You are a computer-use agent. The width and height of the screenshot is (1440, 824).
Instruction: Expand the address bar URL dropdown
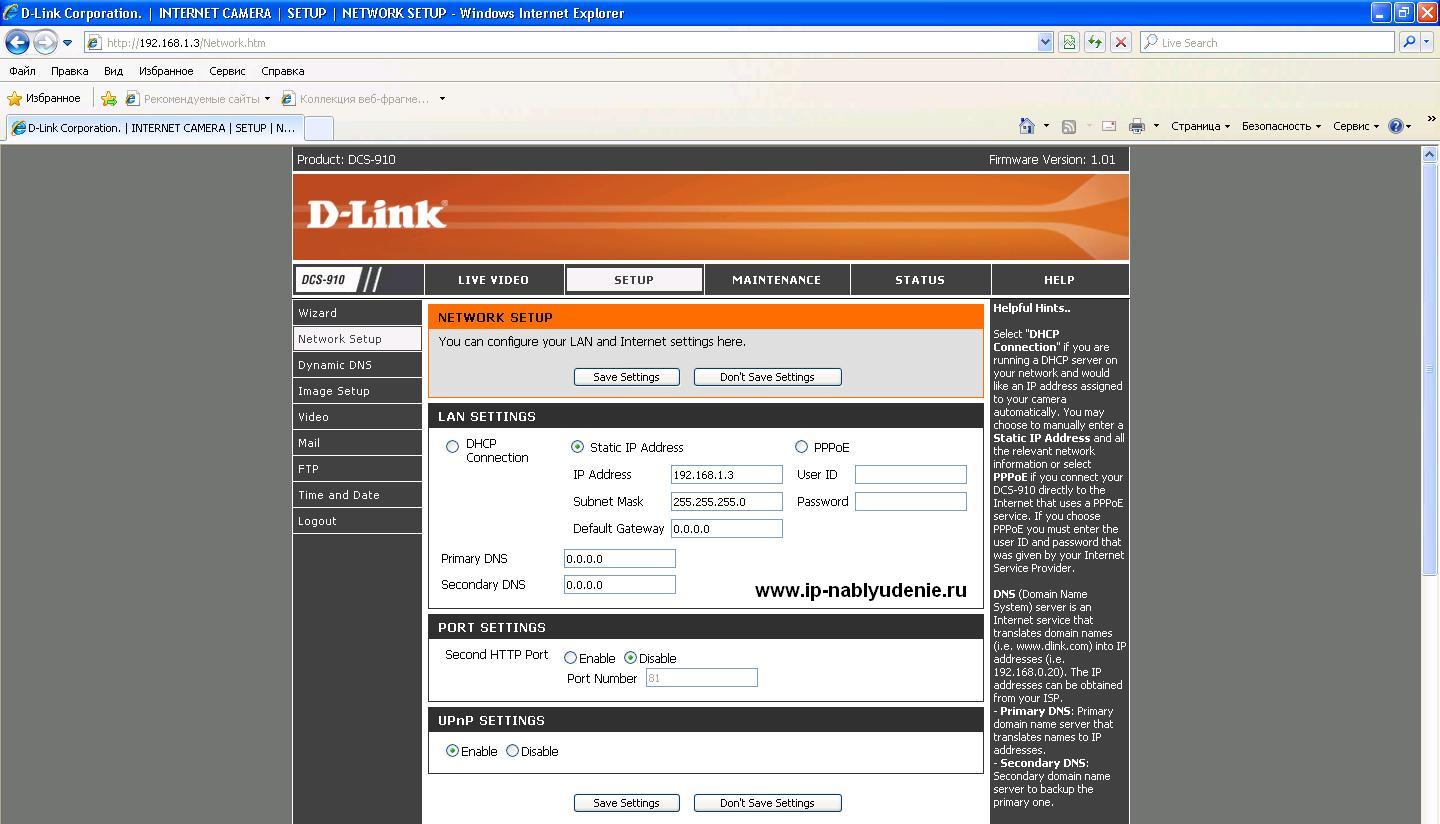coord(1046,42)
